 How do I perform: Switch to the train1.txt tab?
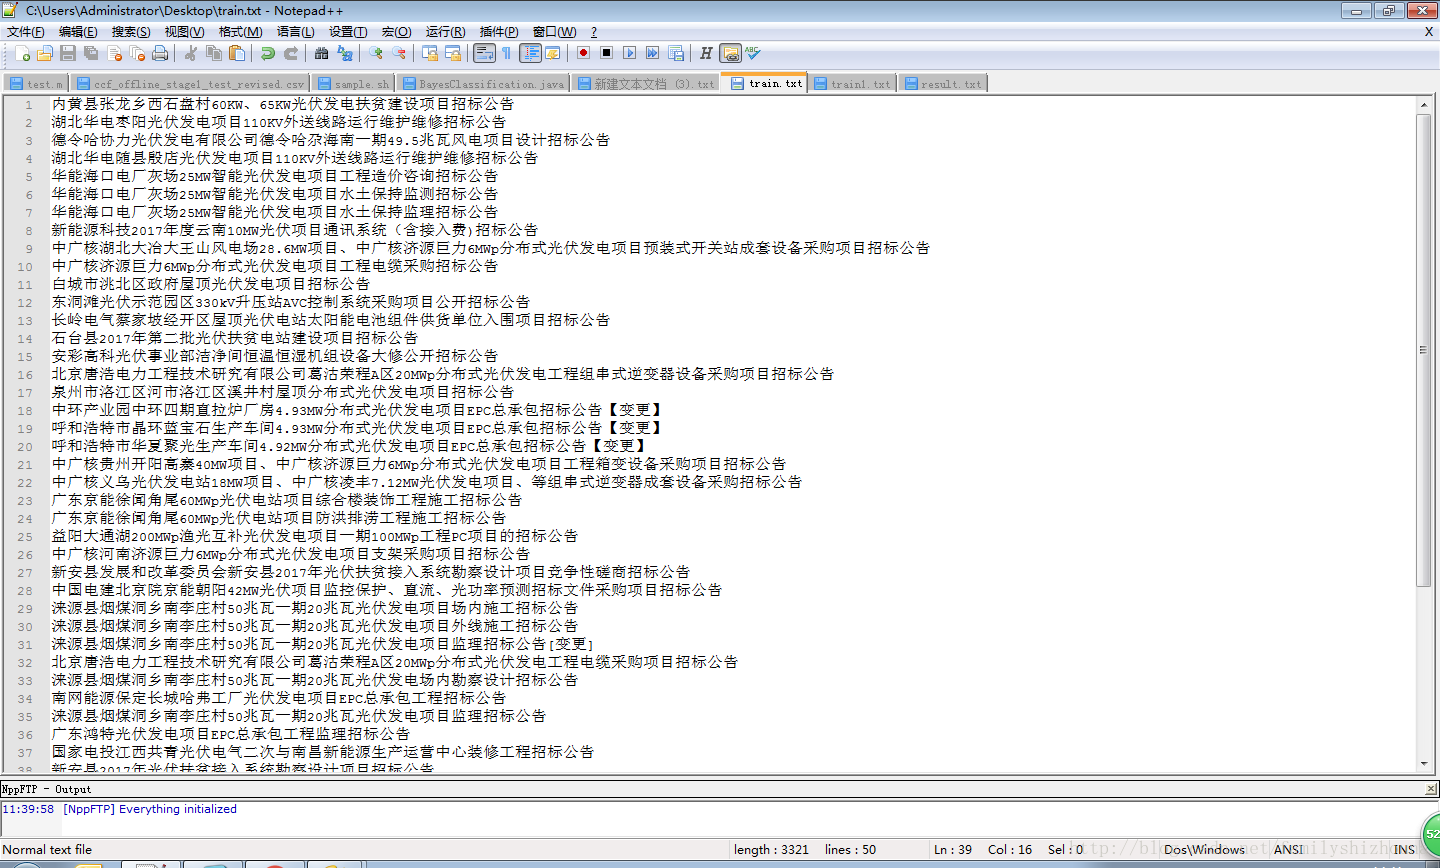(852, 84)
